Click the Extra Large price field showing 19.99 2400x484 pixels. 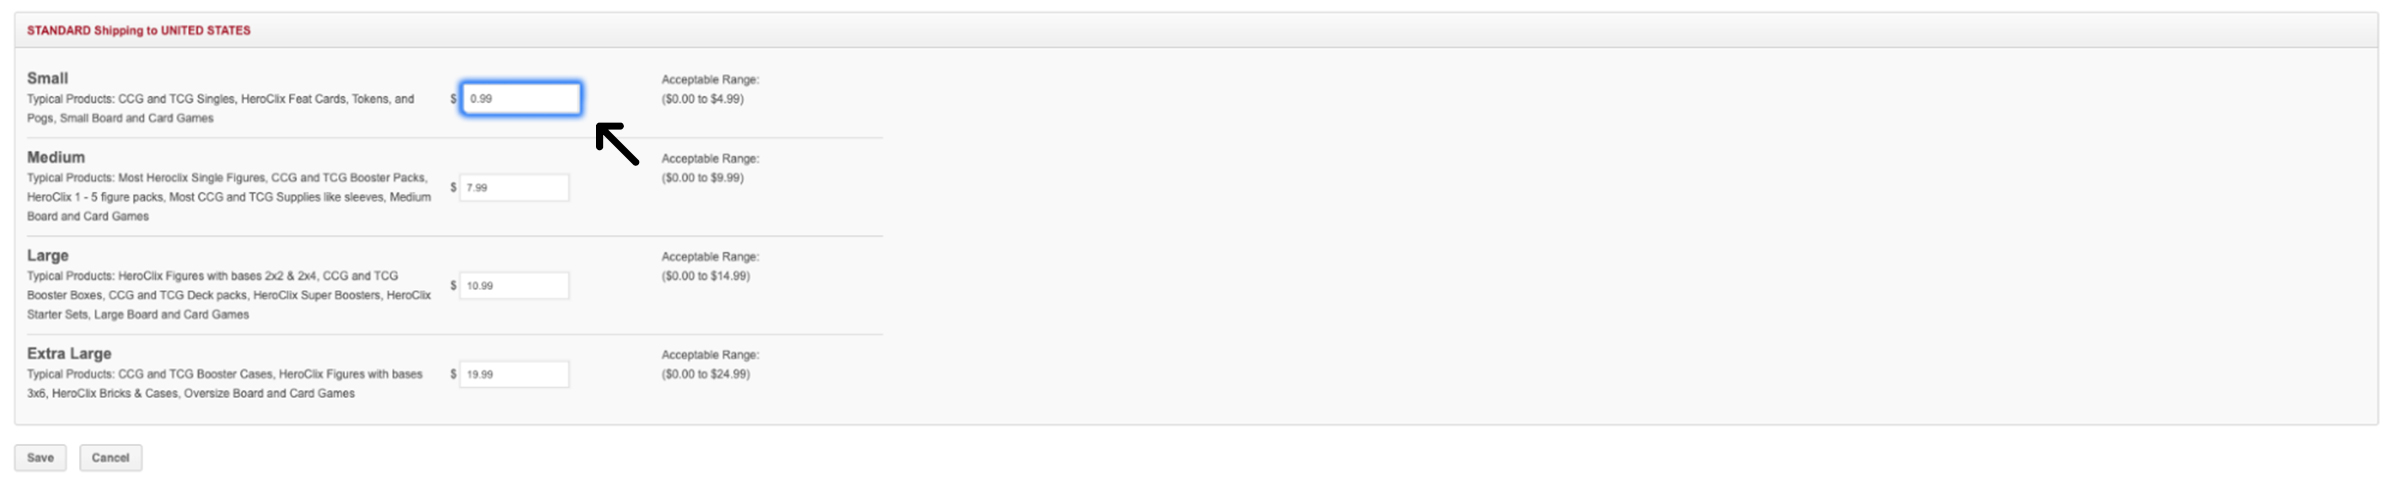click(x=514, y=374)
